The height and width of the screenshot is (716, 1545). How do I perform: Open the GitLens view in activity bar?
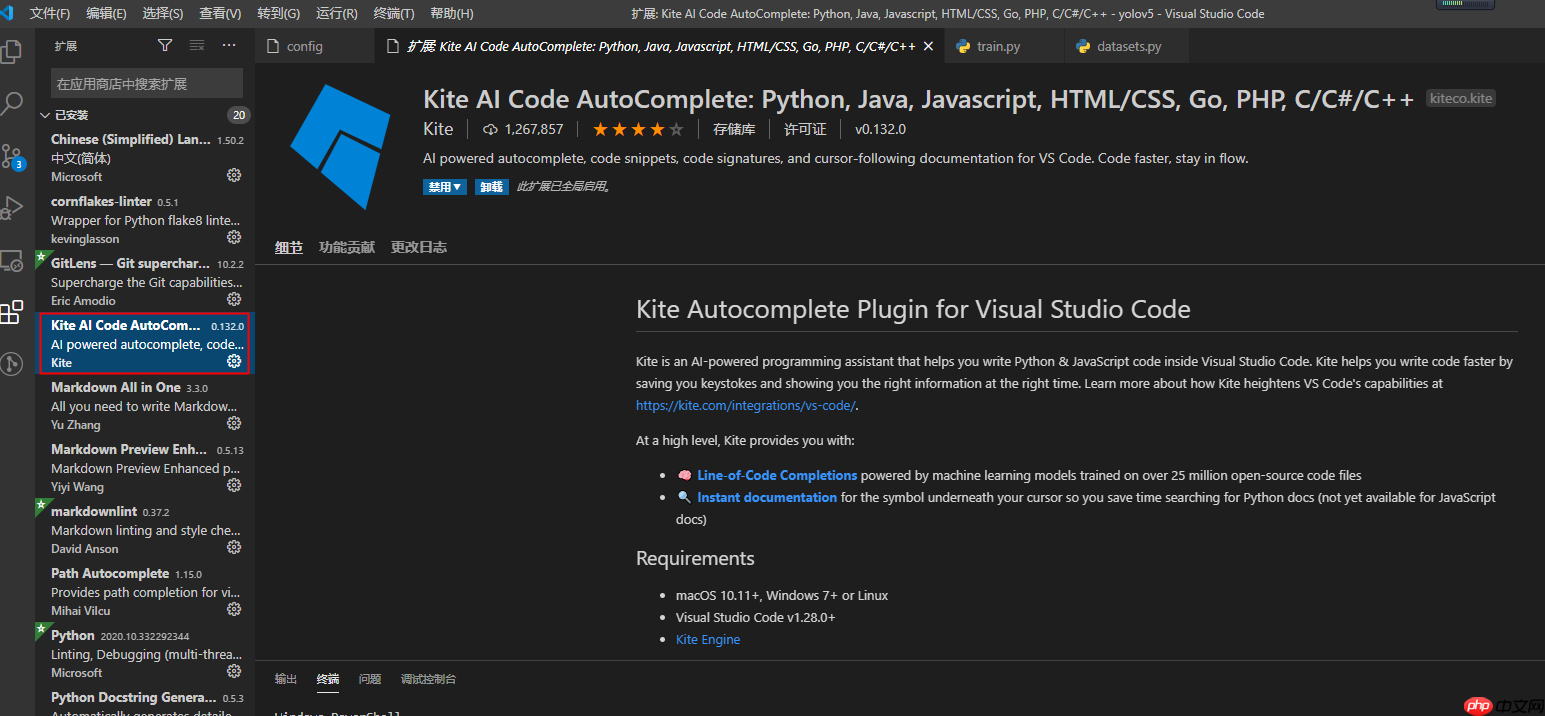(12, 365)
